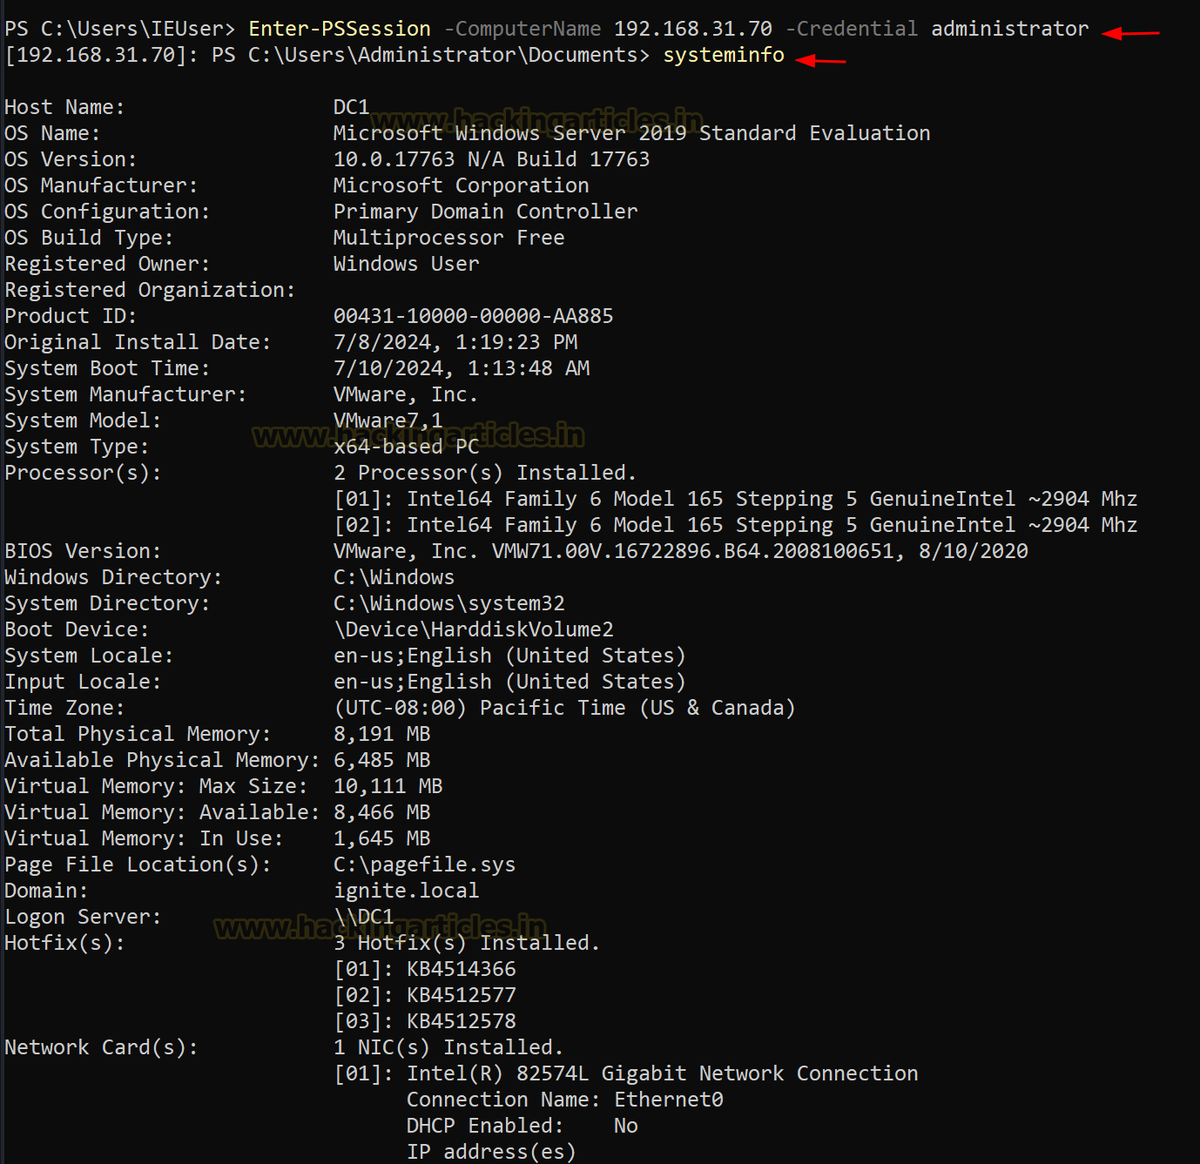Click the 'administrator' credential argument
The height and width of the screenshot is (1164, 1200).
(1010, 29)
